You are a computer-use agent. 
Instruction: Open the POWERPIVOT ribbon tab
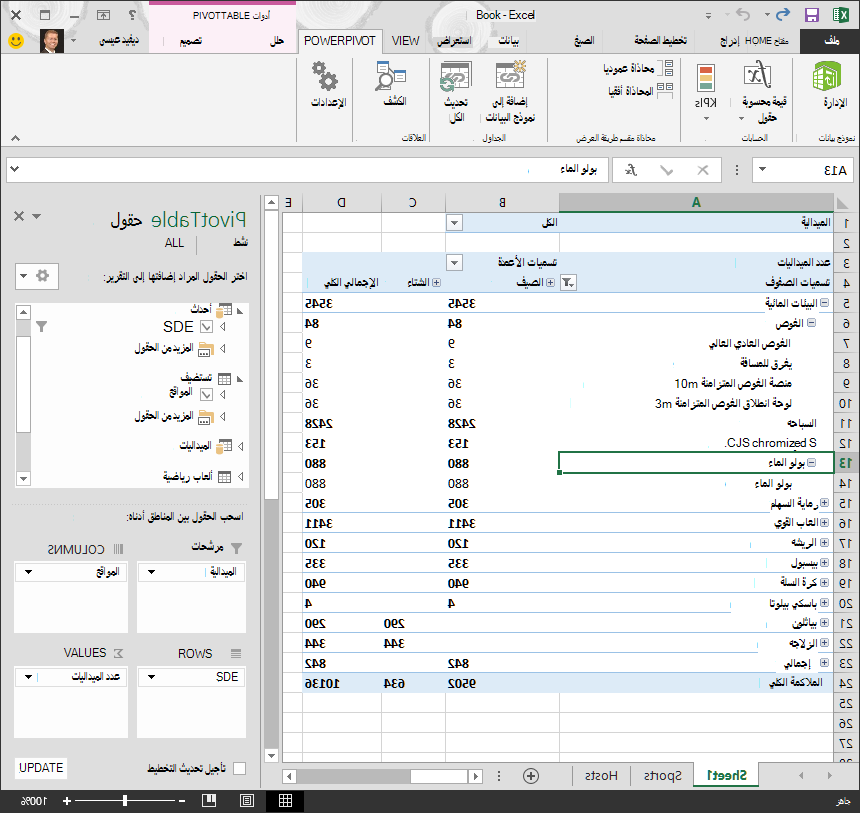tap(340, 41)
